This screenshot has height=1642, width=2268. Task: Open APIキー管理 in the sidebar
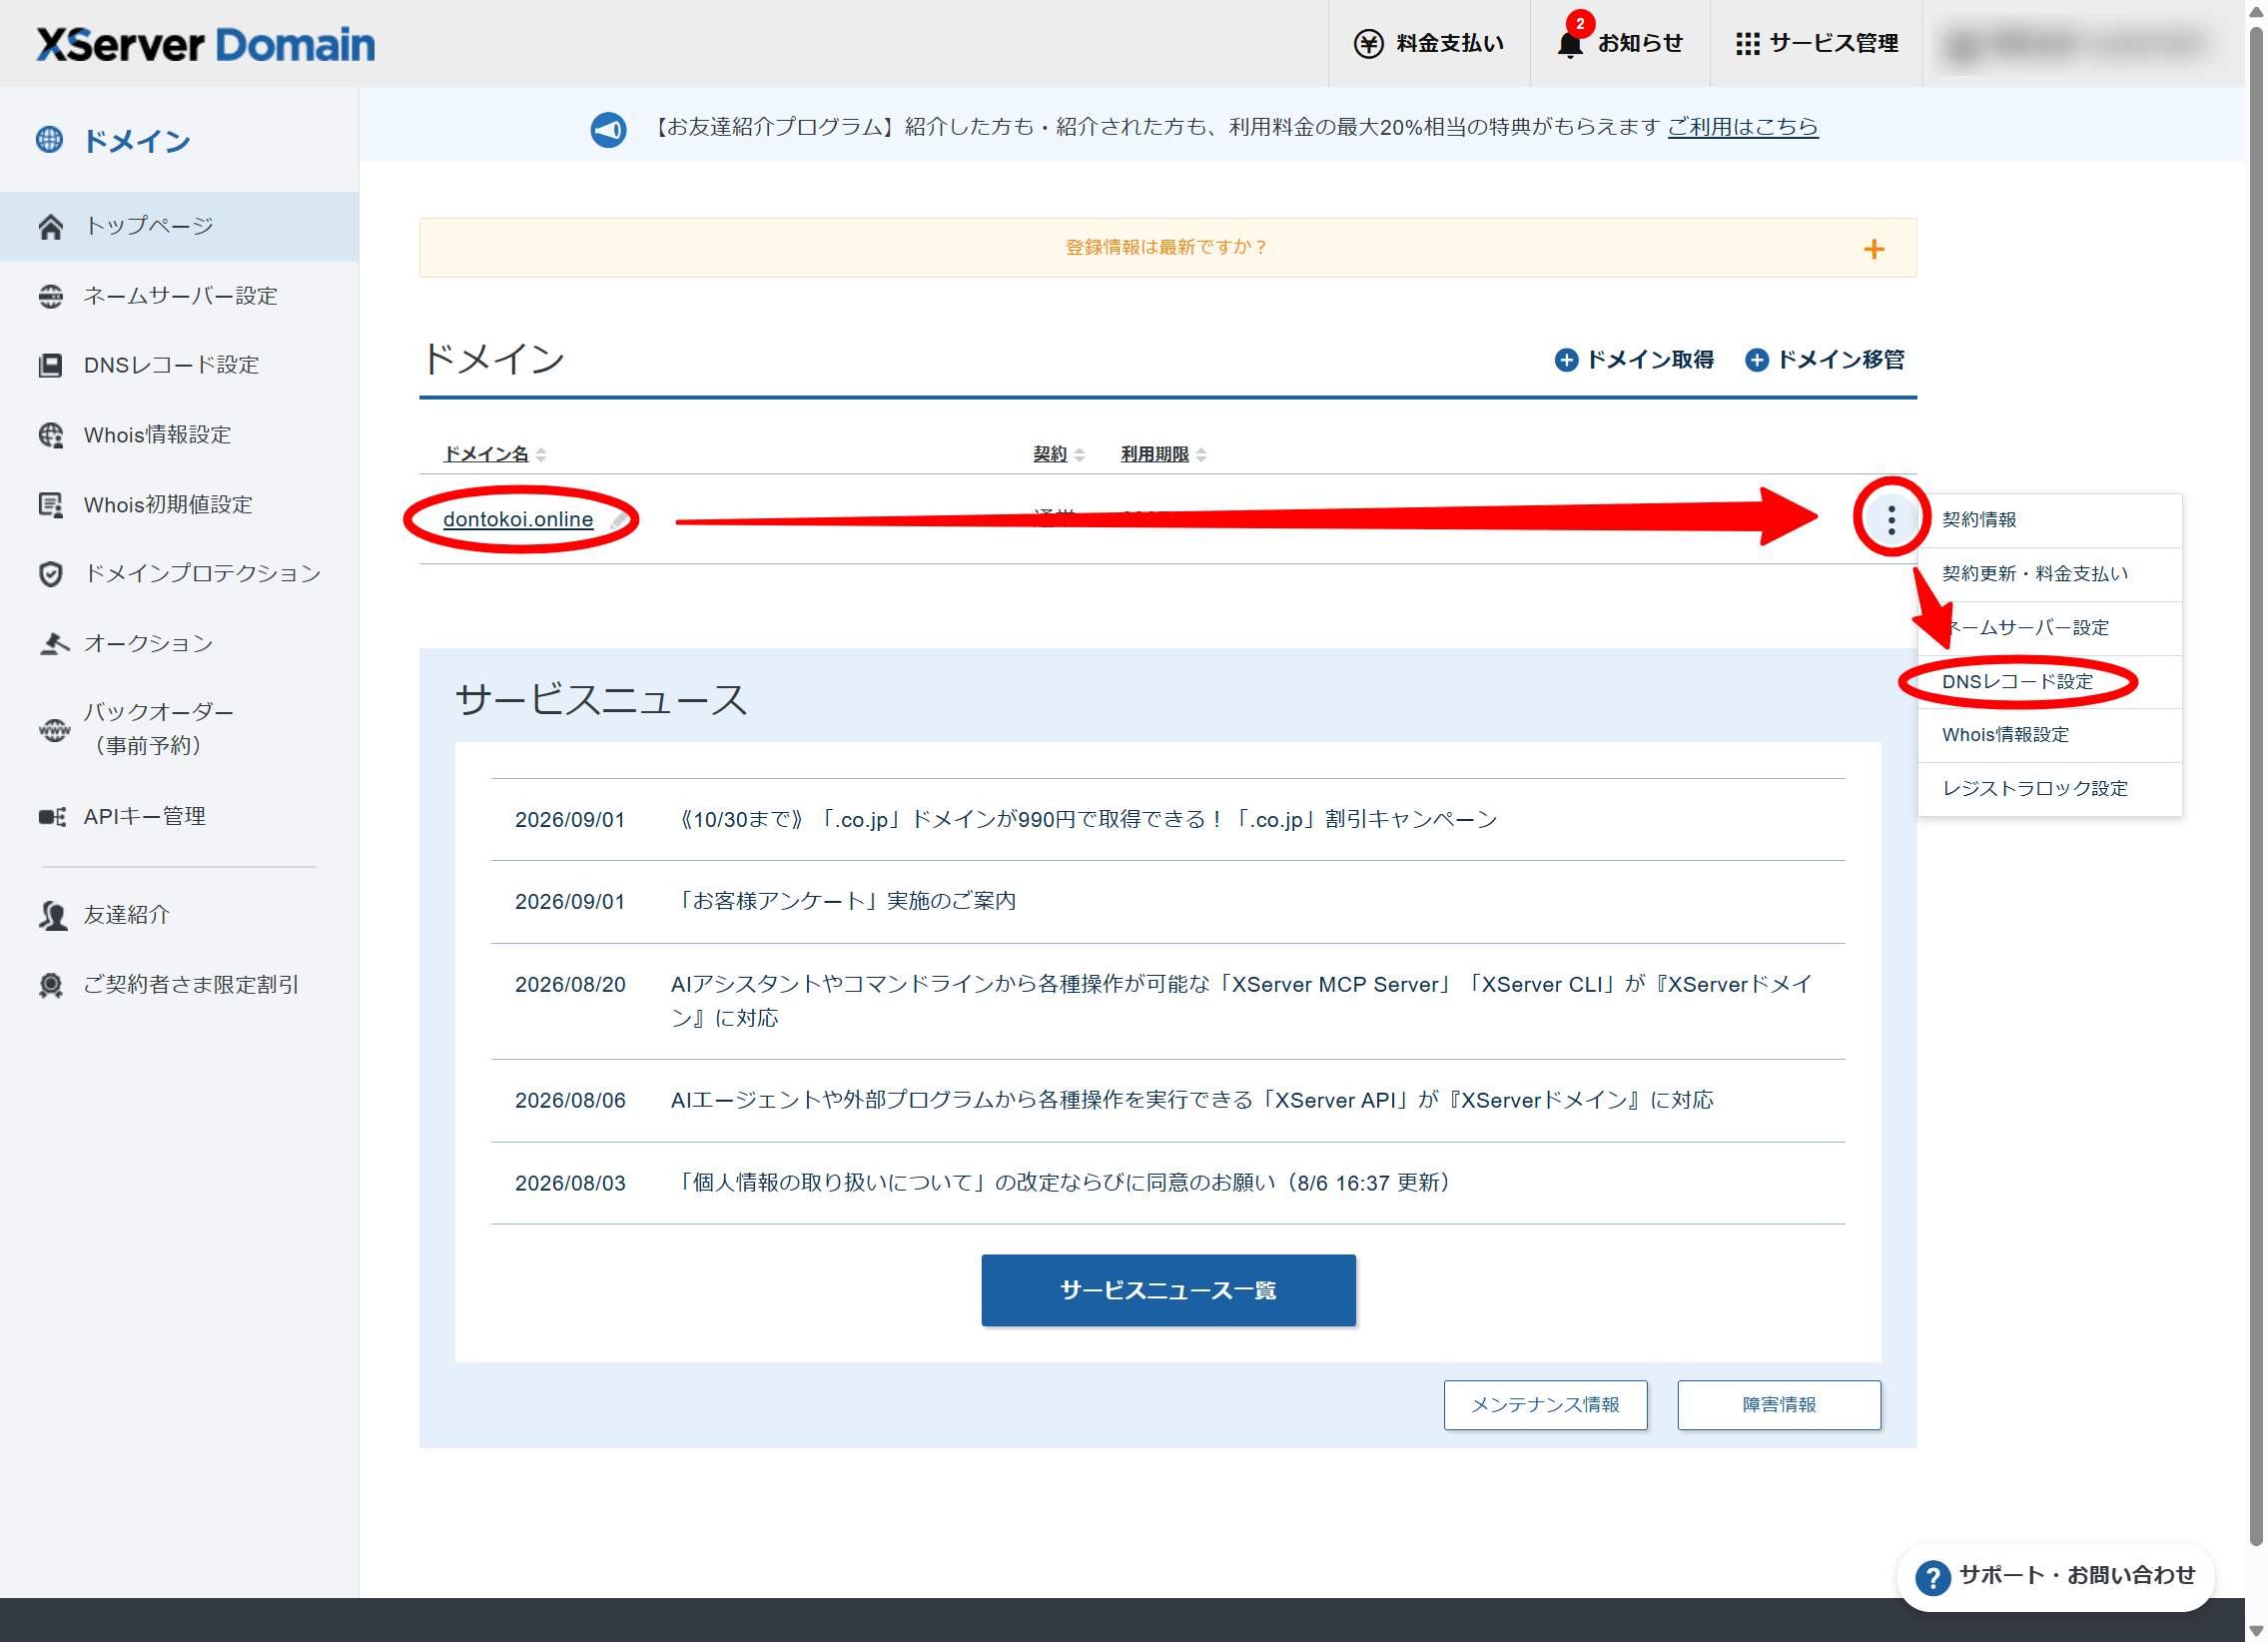point(179,817)
